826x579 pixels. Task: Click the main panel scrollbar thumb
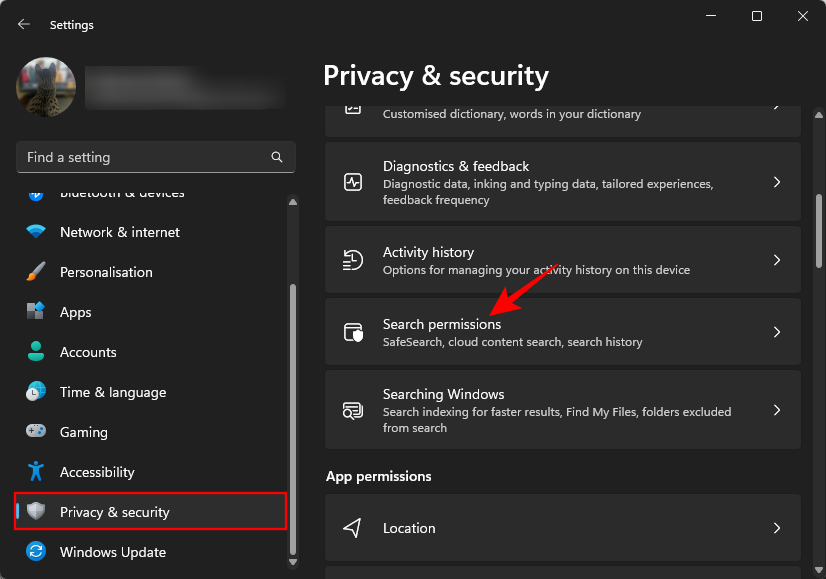tap(819, 231)
